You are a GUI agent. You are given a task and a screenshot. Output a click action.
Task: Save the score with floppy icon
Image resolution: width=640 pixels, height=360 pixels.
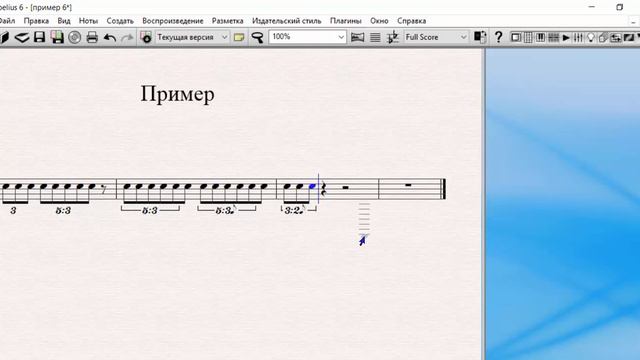click(x=40, y=38)
